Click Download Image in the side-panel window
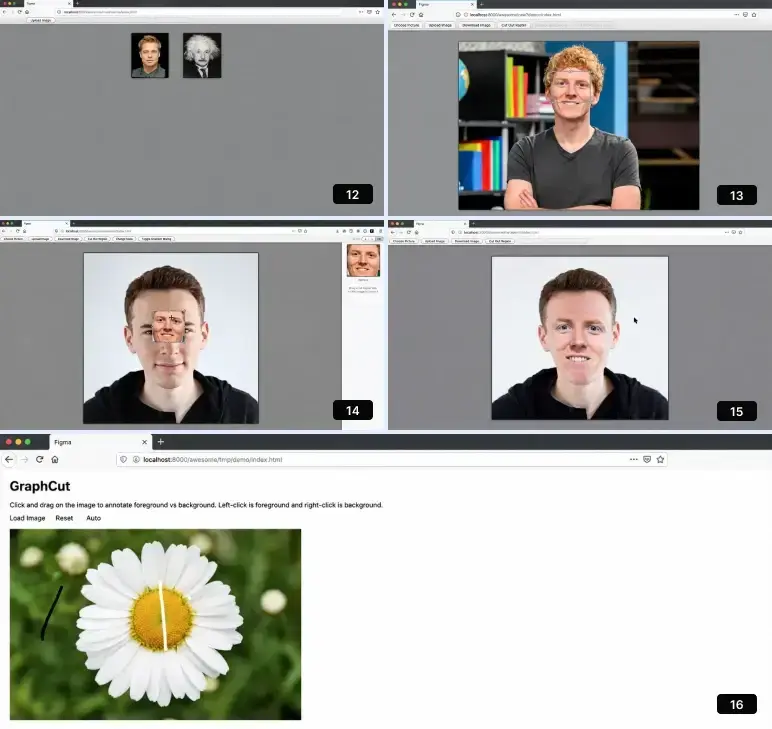Viewport: 772px width, 729px height. [68, 239]
